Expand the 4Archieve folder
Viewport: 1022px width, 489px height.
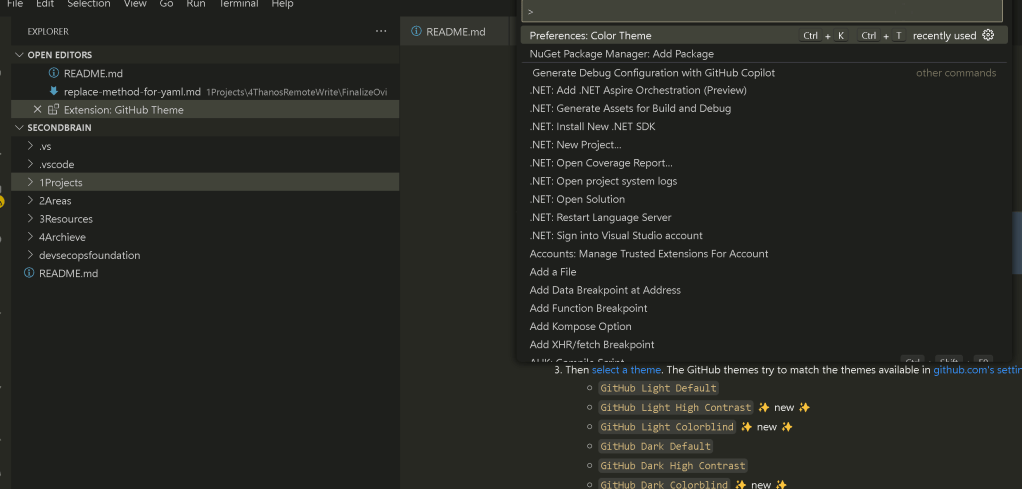click(x=30, y=237)
